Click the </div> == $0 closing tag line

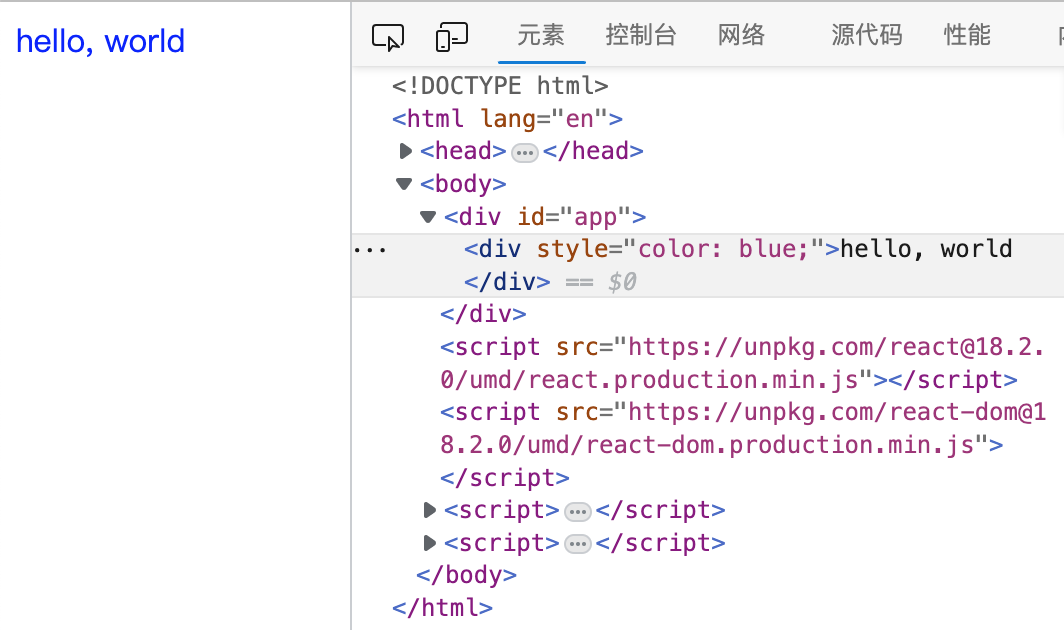click(550, 281)
